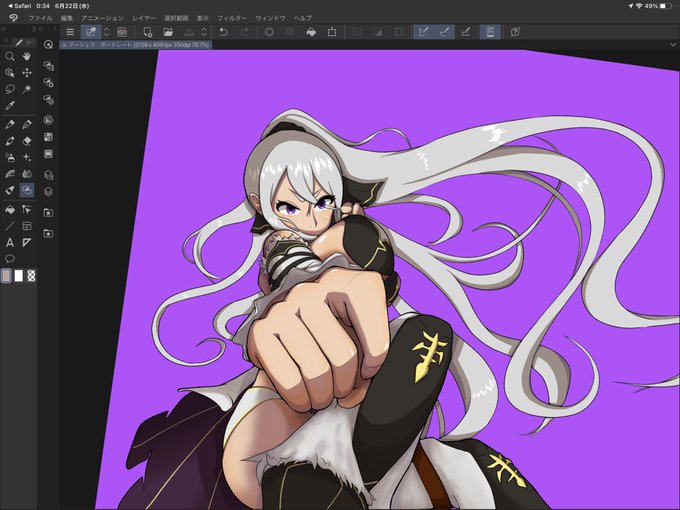Screen dimensions: 680x510
Task: Select the Decoration sparkle tool
Action: click(x=27, y=157)
